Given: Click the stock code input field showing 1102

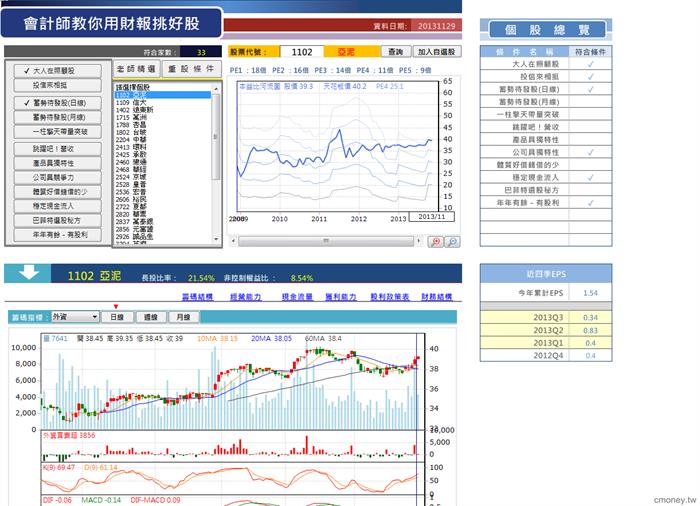Looking at the screenshot, I should pyautogui.click(x=302, y=52).
